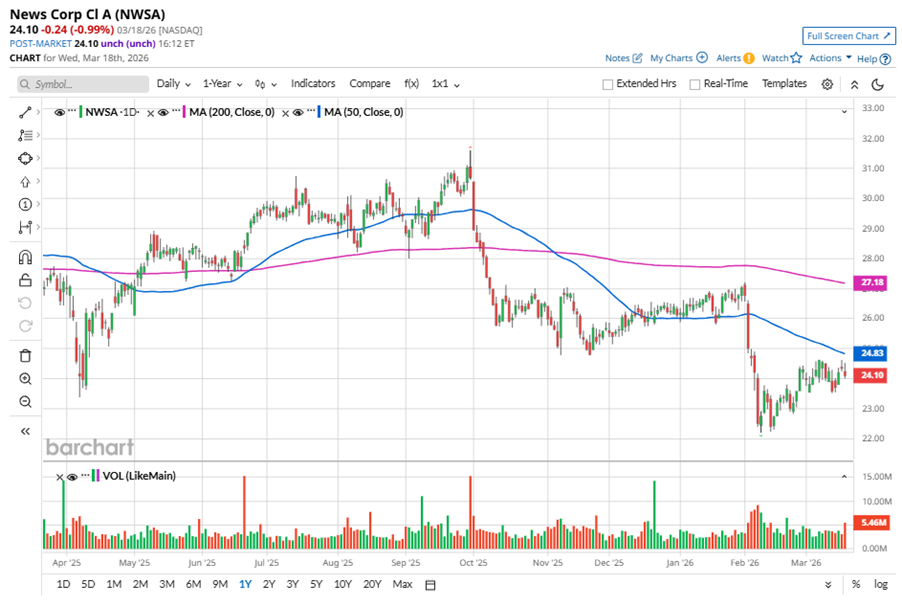Delete drawings with trash can icon

pos(25,356)
